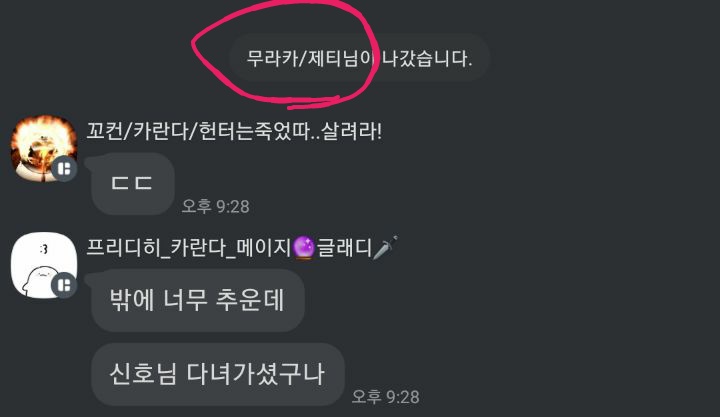Select the 밖에 너무 추운데 message bubble
The height and width of the screenshot is (417, 720).
197,300
